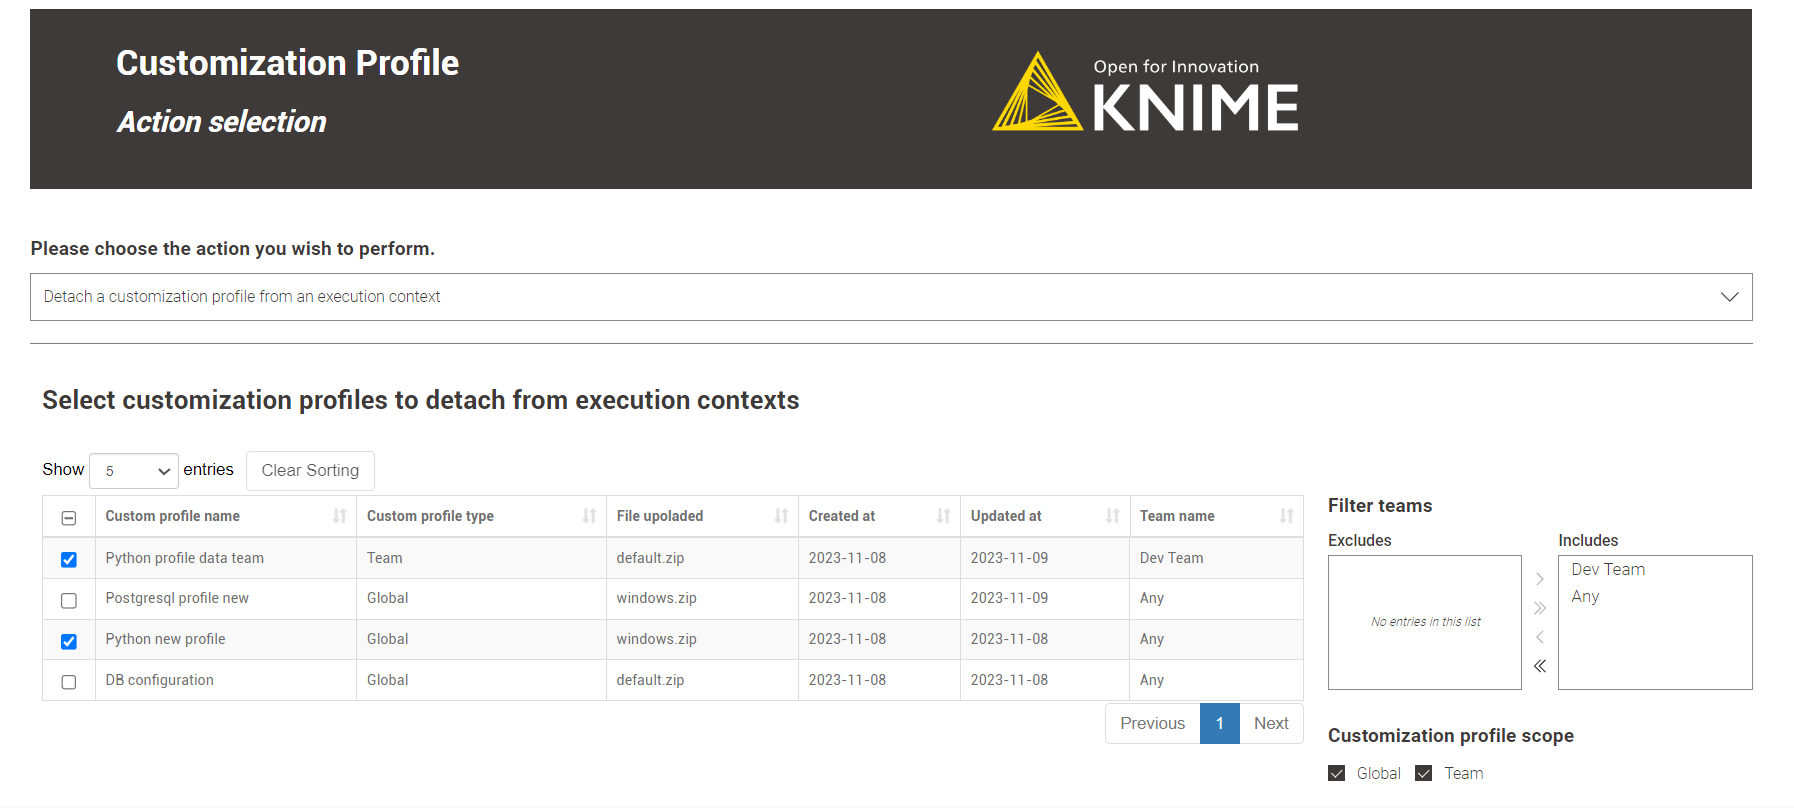This screenshot has height=808, width=1794.
Task: Uncheck the Python new profile row
Action: 69,641
